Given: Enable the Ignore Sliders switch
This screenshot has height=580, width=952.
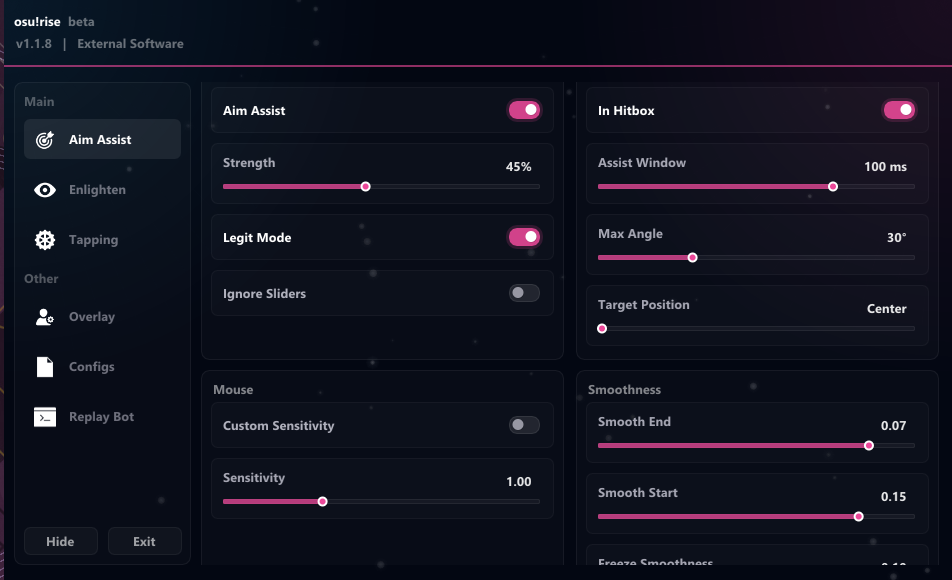Looking at the screenshot, I should pyautogui.click(x=524, y=293).
